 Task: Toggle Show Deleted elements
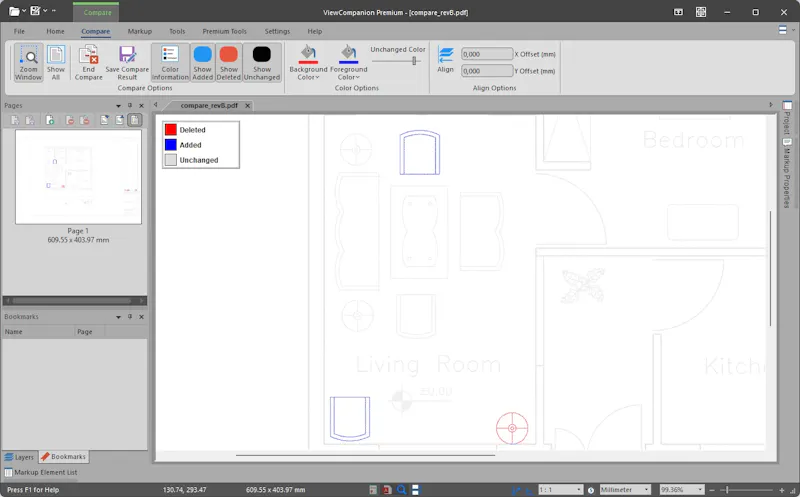pyautogui.click(x=229, y=62)
